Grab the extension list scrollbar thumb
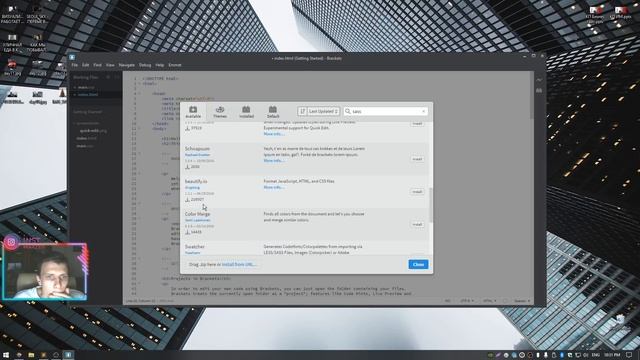 click(x=431, y=205)
